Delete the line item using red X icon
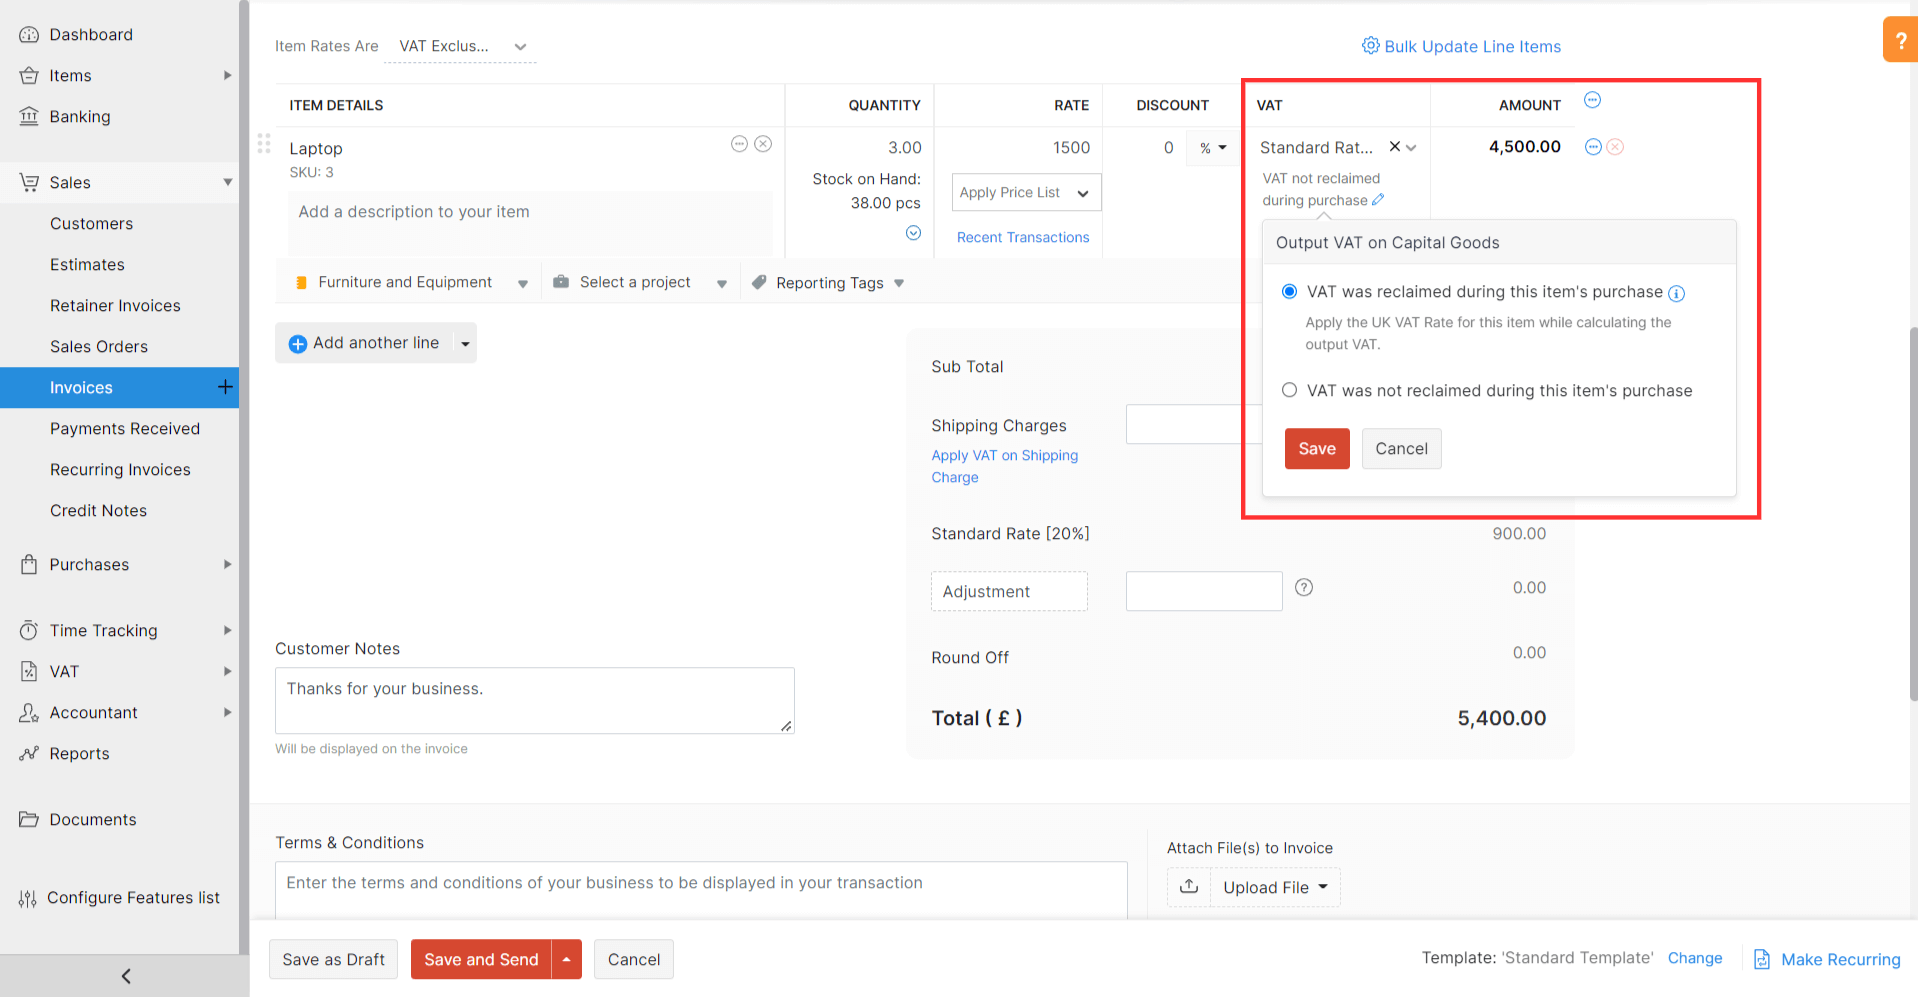 [x=1615, y=147]
